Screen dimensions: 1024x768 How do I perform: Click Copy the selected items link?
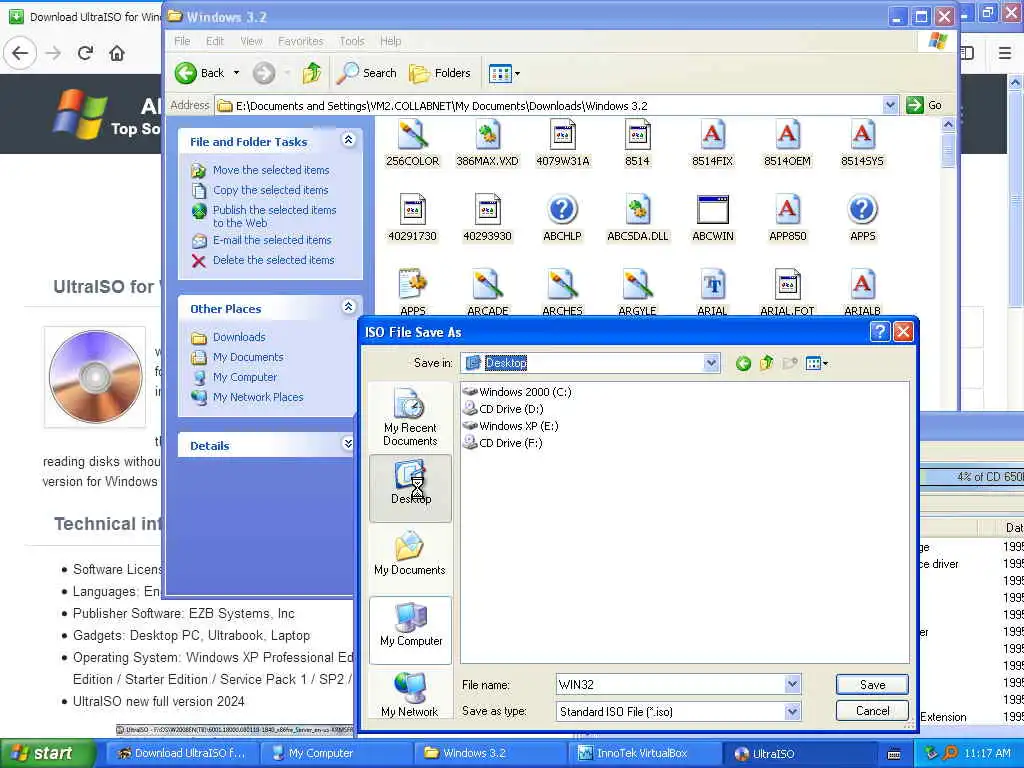tap(270, 190)
